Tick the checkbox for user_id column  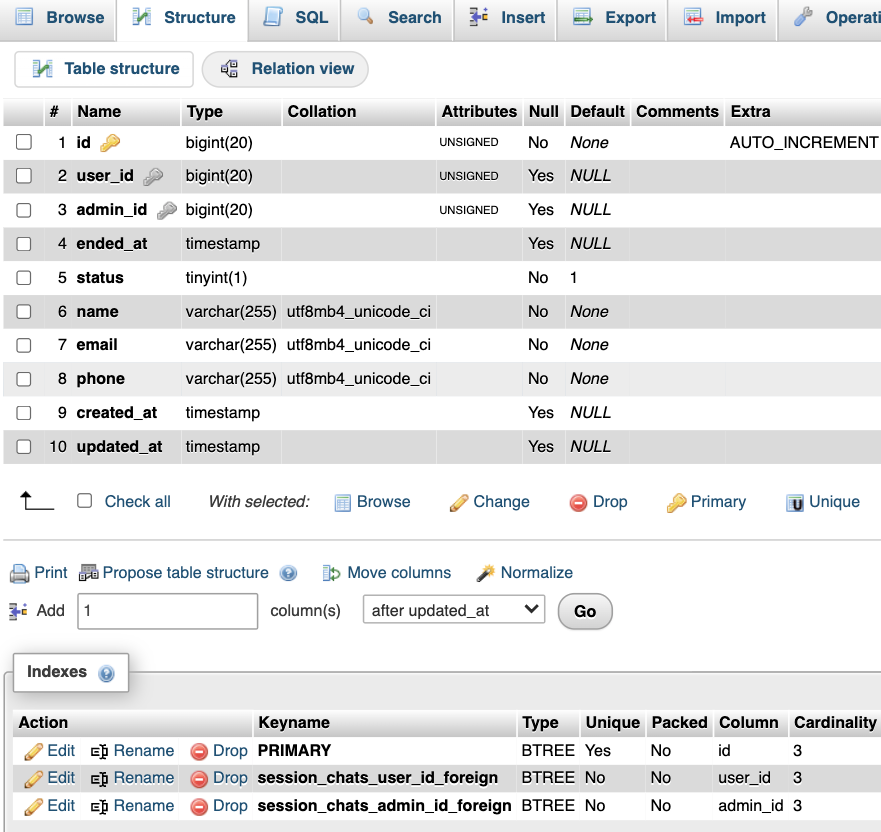[x=24, y=176]
